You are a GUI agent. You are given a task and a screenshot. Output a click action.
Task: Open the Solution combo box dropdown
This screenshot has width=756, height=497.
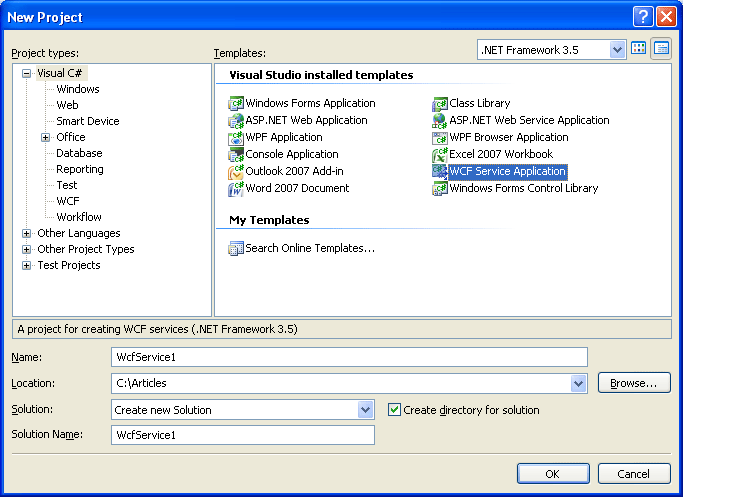[365, 410]
